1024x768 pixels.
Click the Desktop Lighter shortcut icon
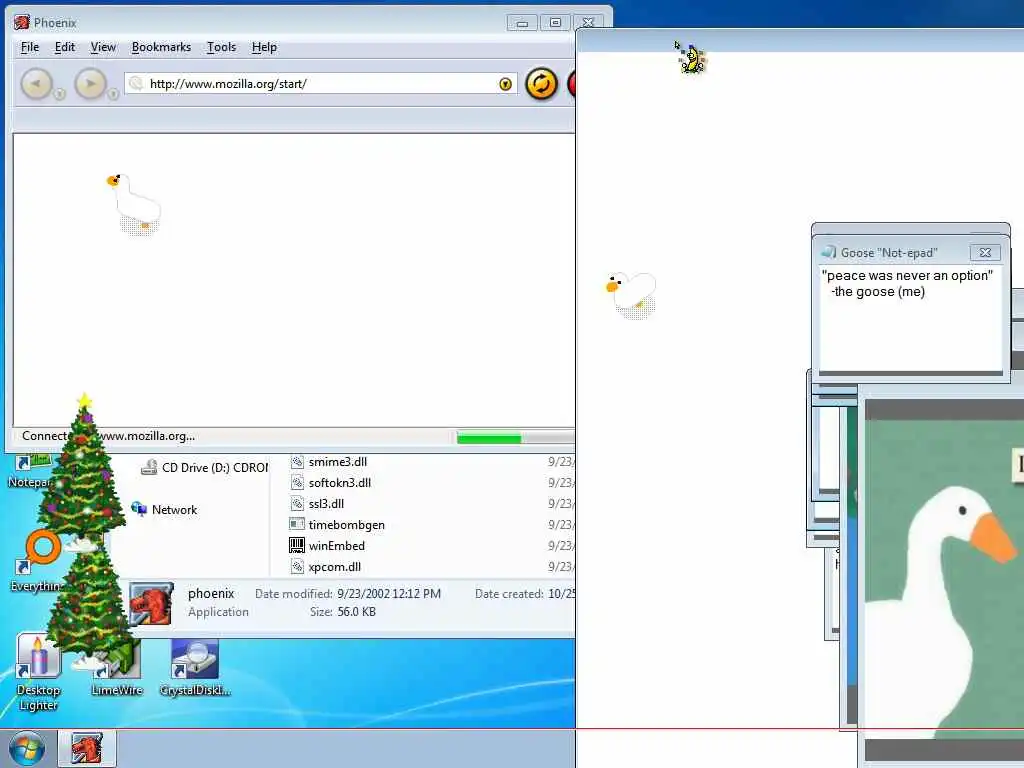pos(39,656)
